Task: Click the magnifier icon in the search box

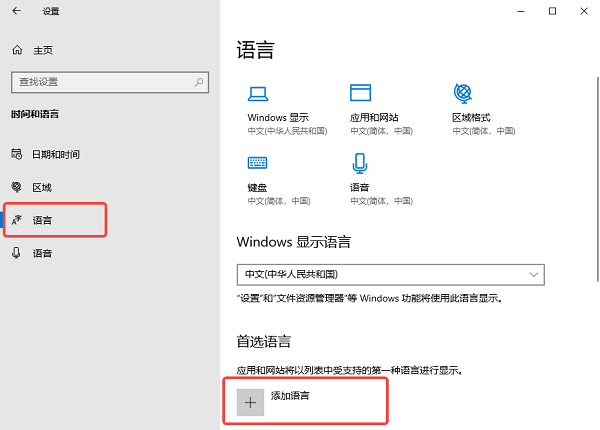Action: pyautogui.click(x=196, y=81)
